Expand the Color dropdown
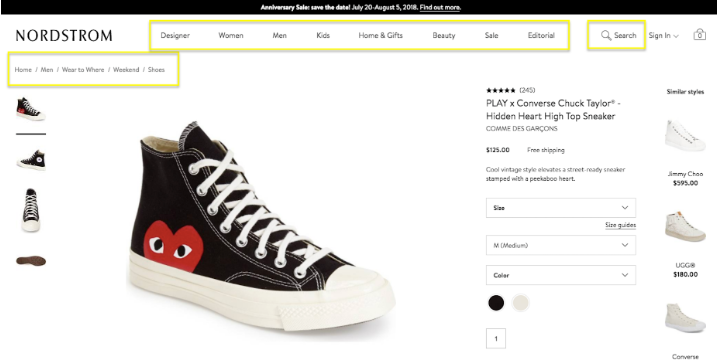 561,275
